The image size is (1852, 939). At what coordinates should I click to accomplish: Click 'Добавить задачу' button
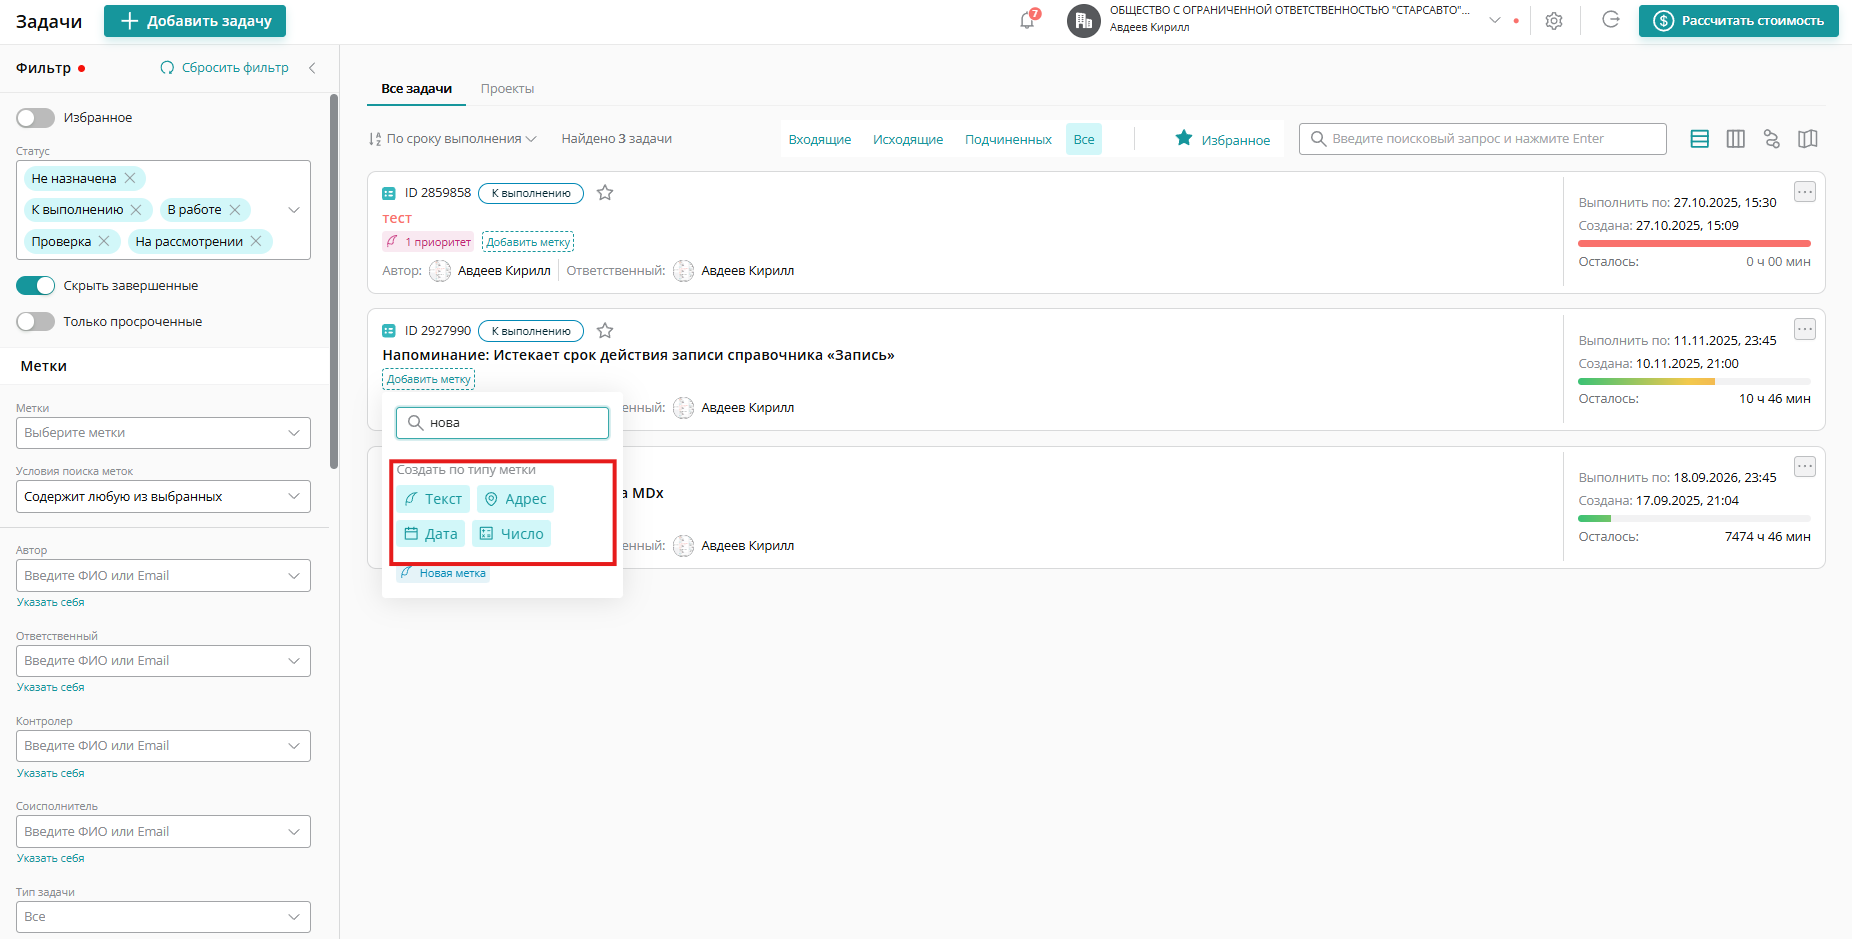195,21
